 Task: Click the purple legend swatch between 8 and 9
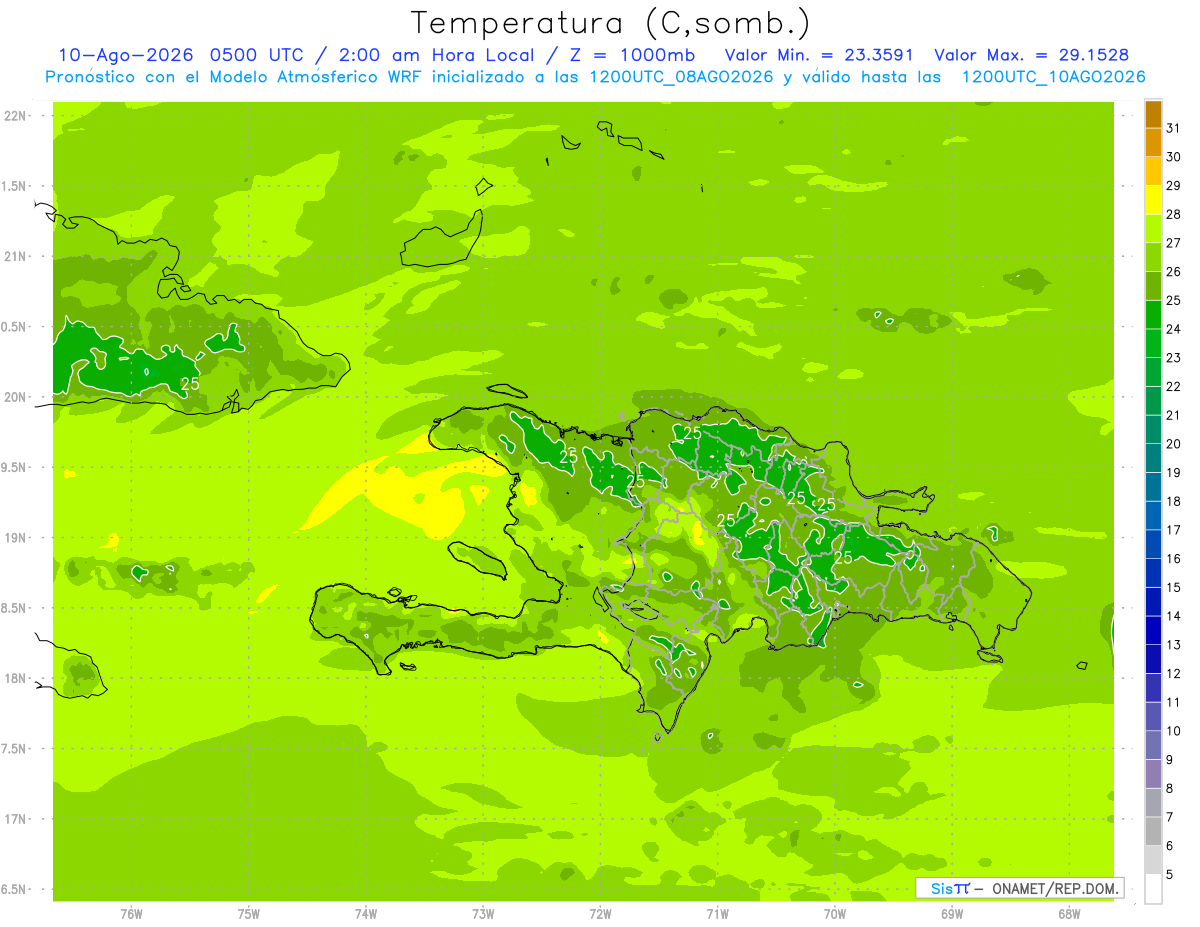[x=1153, y=774]
